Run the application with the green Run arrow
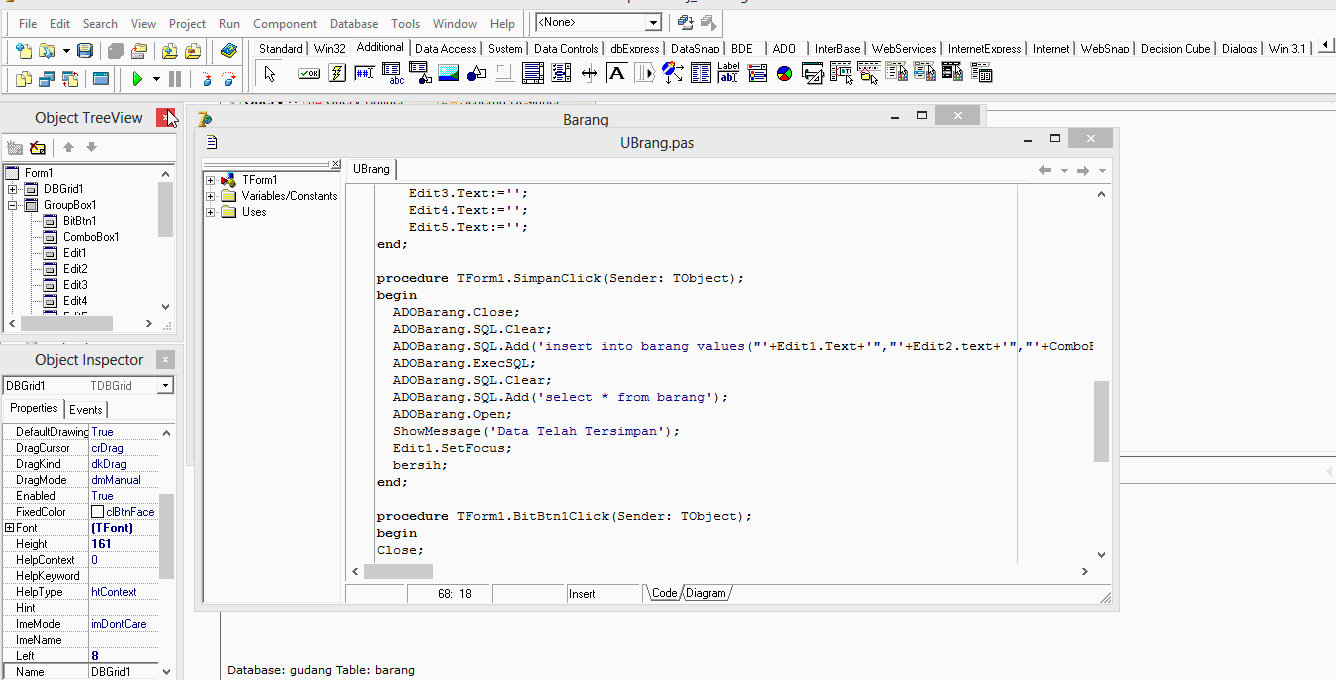 coord(137,78)
